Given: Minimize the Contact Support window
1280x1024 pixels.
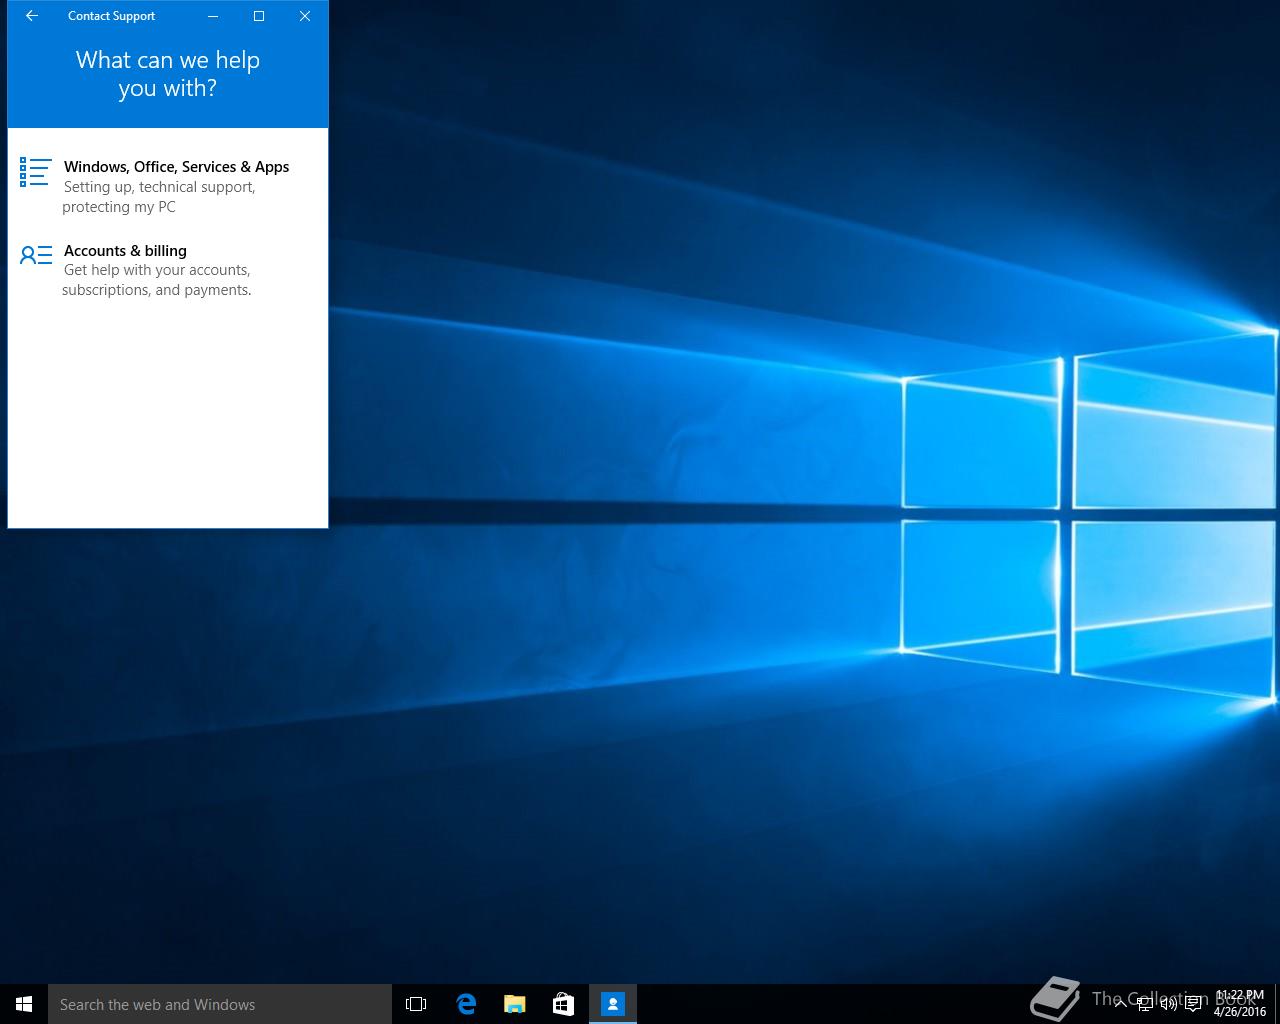Looking at the screenshot, I should click(213, 16).
